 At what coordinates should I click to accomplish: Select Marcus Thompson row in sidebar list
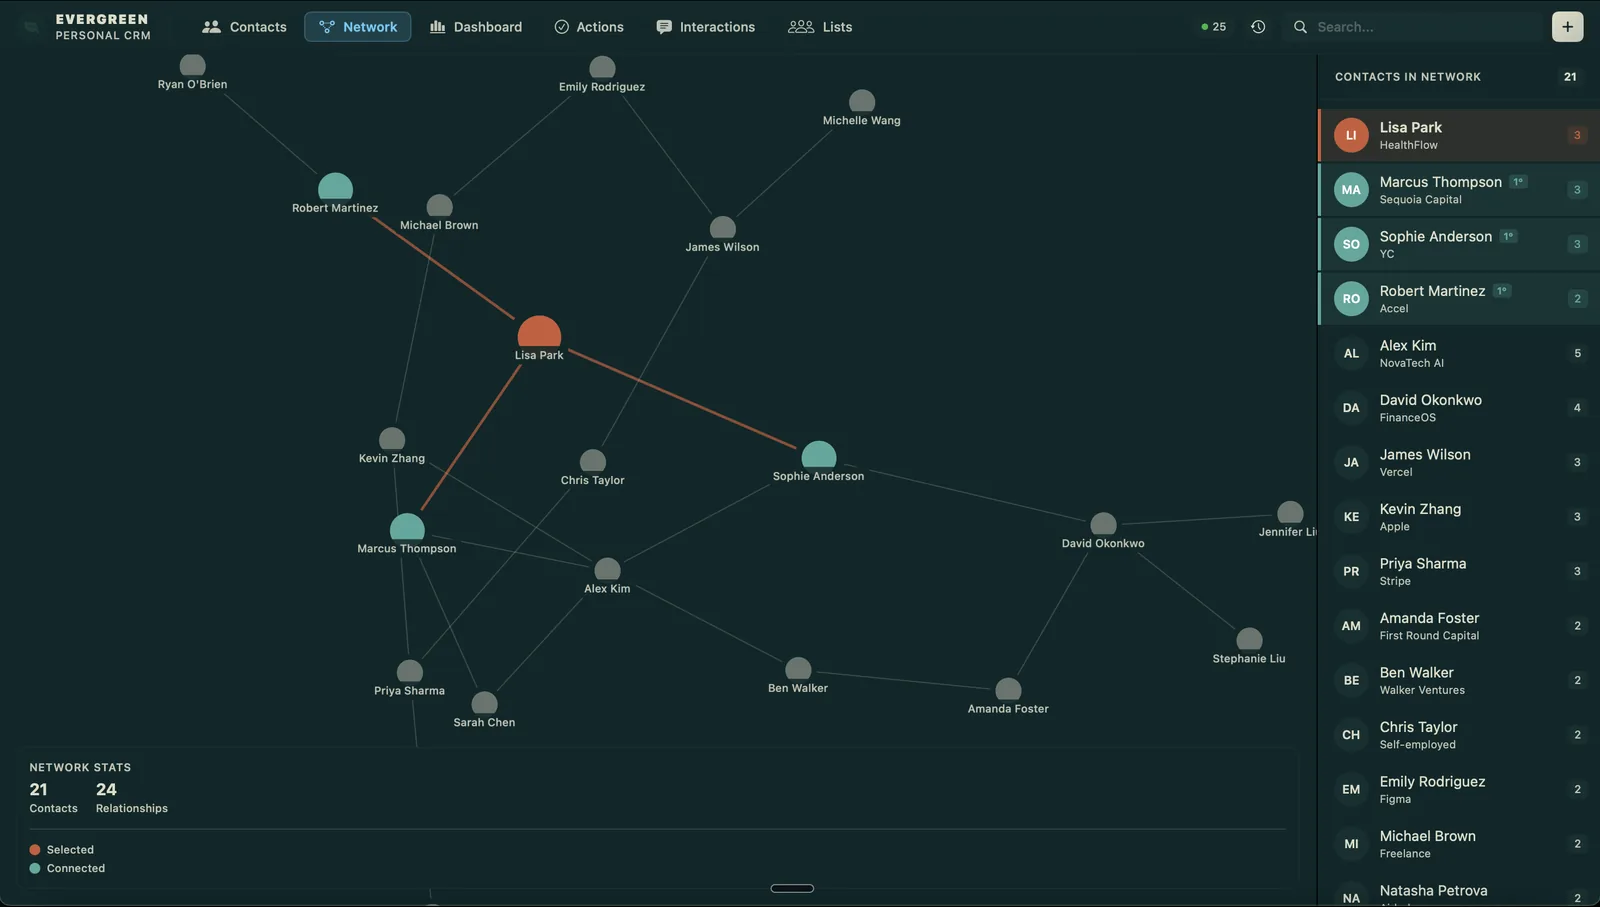coord(1459,190)
